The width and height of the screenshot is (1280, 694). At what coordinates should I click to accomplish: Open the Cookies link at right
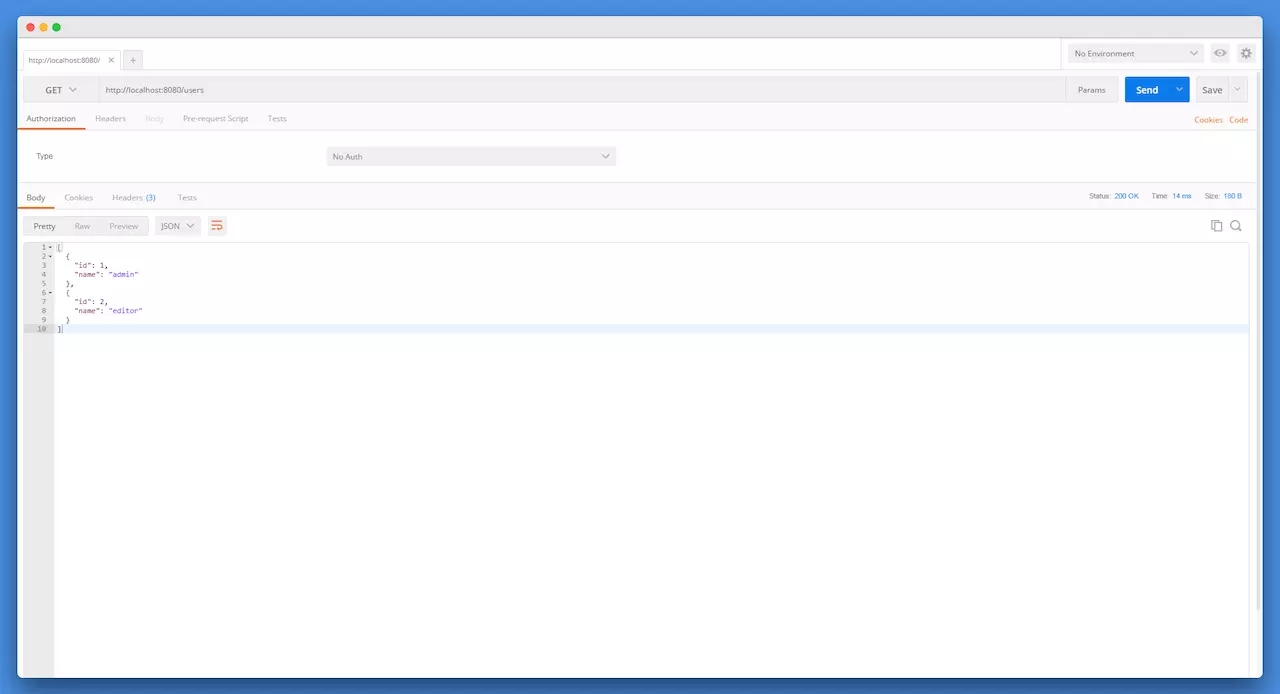[1208, 119]
